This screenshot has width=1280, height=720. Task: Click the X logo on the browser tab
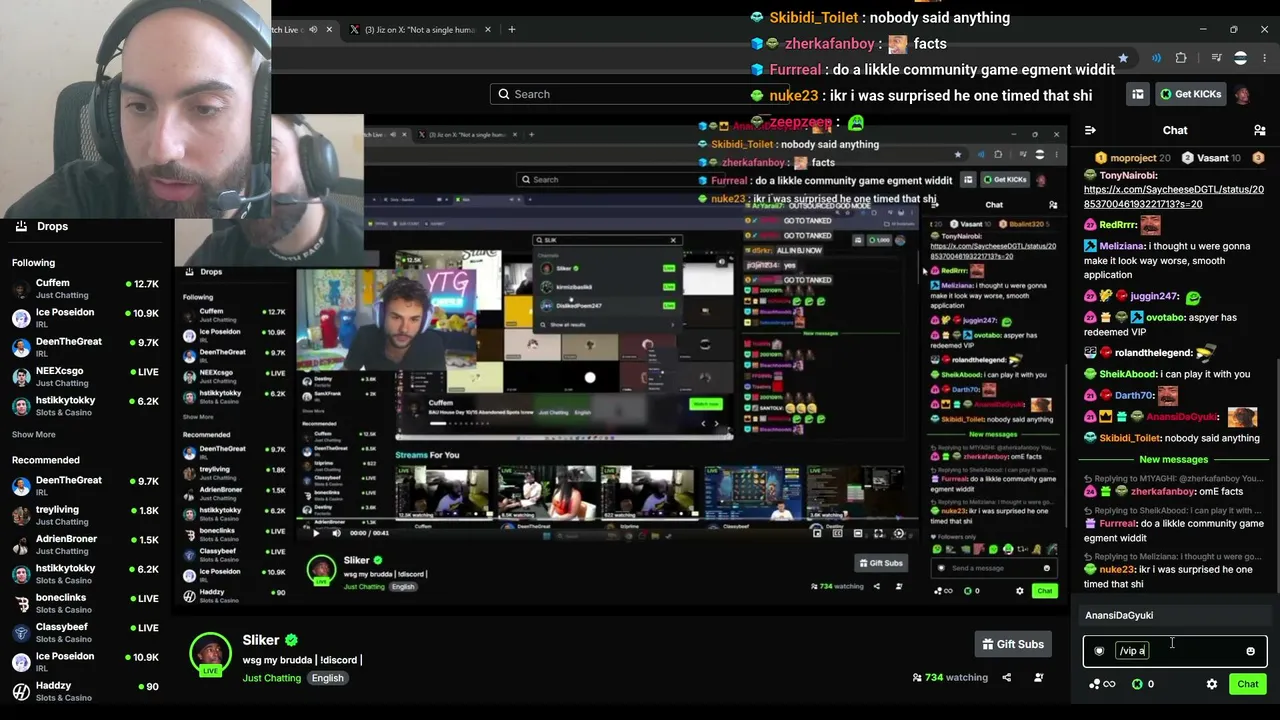point(354,30)
